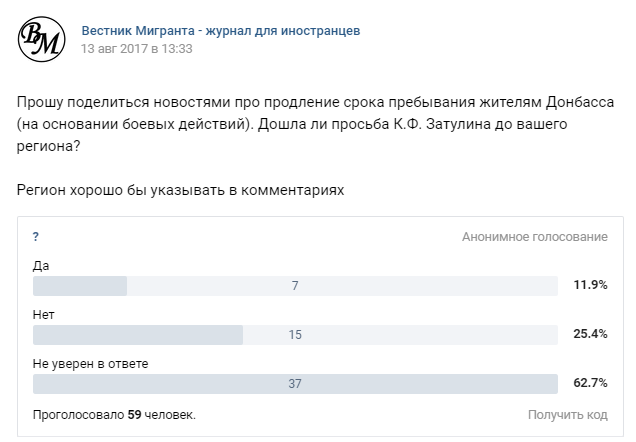Click the Проголосовало 59 человек text
This screenshot has height=442, width=636.
tap(114, 413)
